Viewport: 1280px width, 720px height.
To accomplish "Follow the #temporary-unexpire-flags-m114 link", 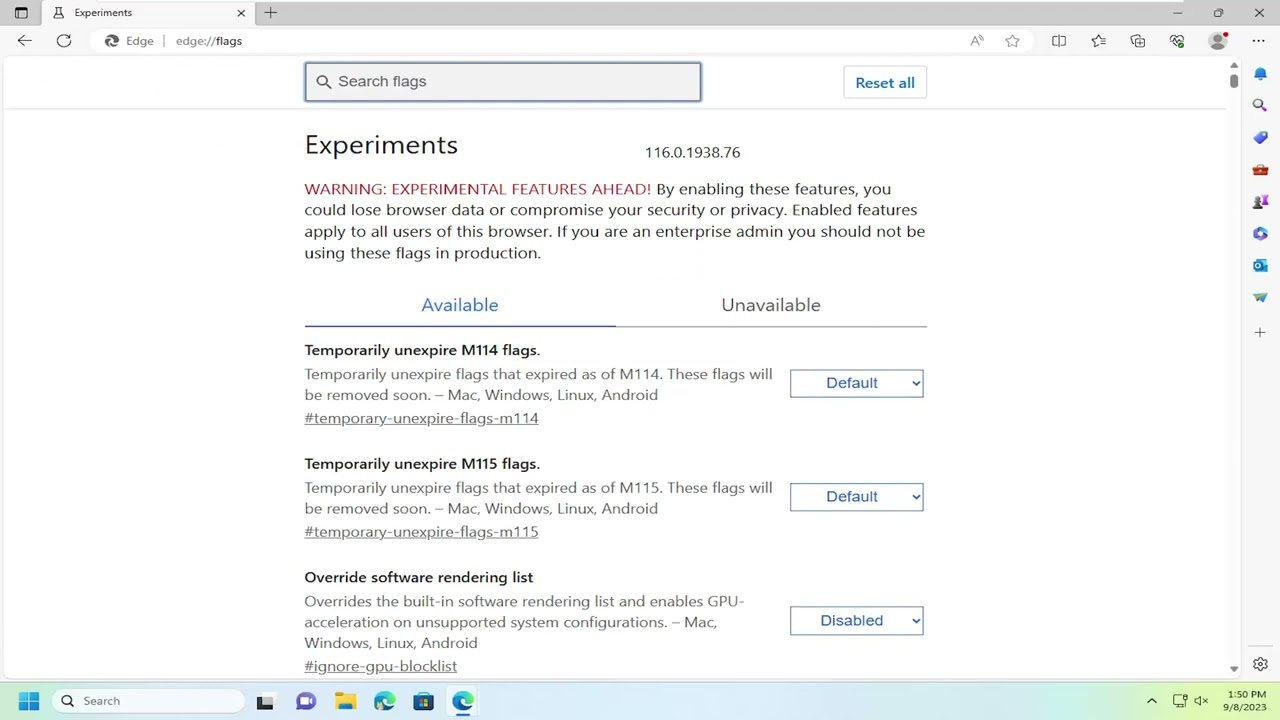I will (421, 418).
